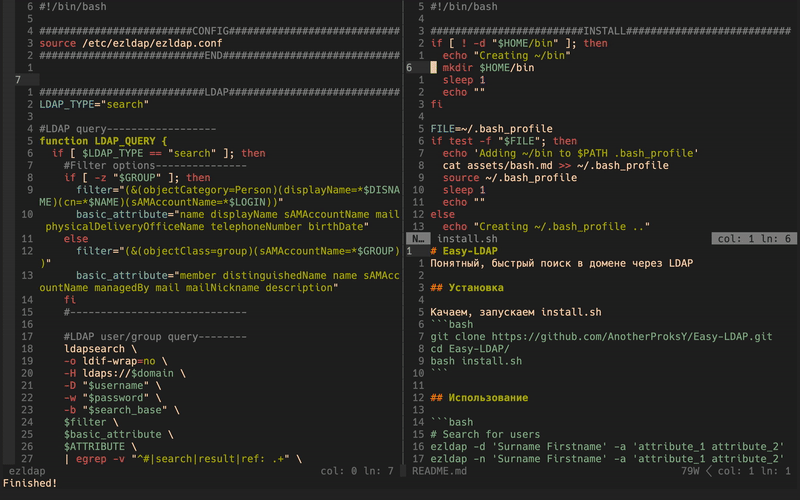Click the 'echo 'Adding ~/bin to $PATH' line
Viewport: 800px width, 500px height.
click(570, 154)
